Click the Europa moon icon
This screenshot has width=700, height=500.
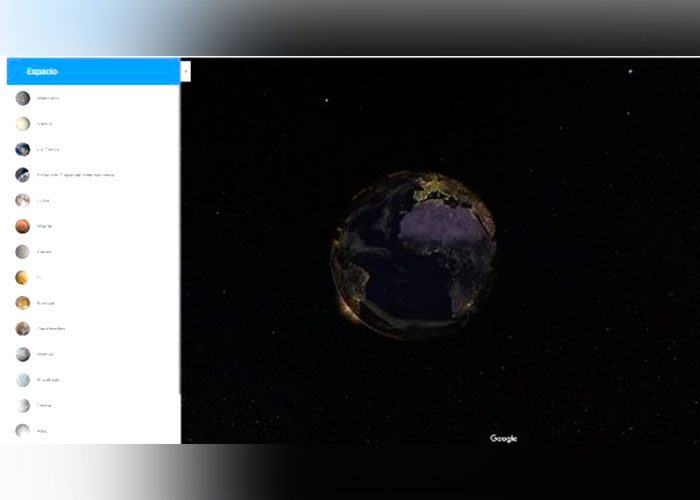[22, 303]
